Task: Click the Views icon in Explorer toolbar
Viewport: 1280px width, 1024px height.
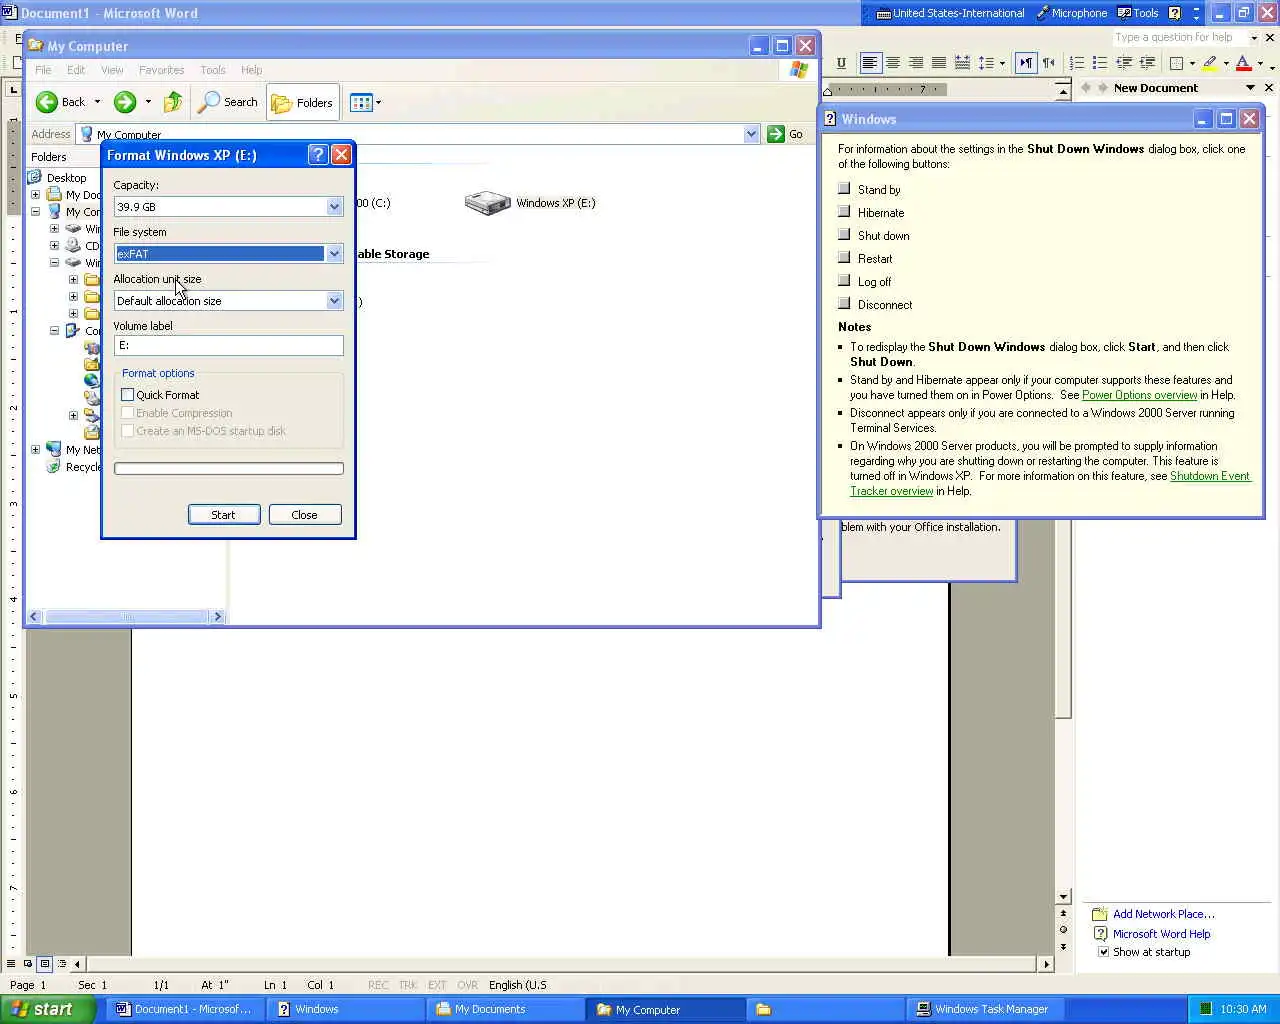Action: (361, 102)
